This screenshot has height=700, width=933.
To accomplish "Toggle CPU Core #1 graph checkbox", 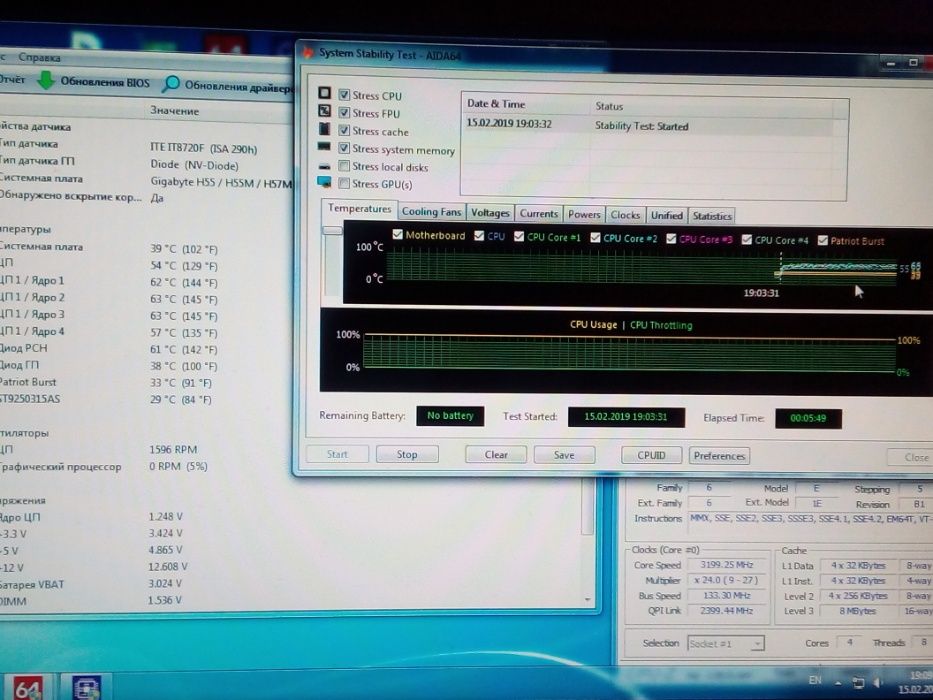I will [x=519, y=236].
